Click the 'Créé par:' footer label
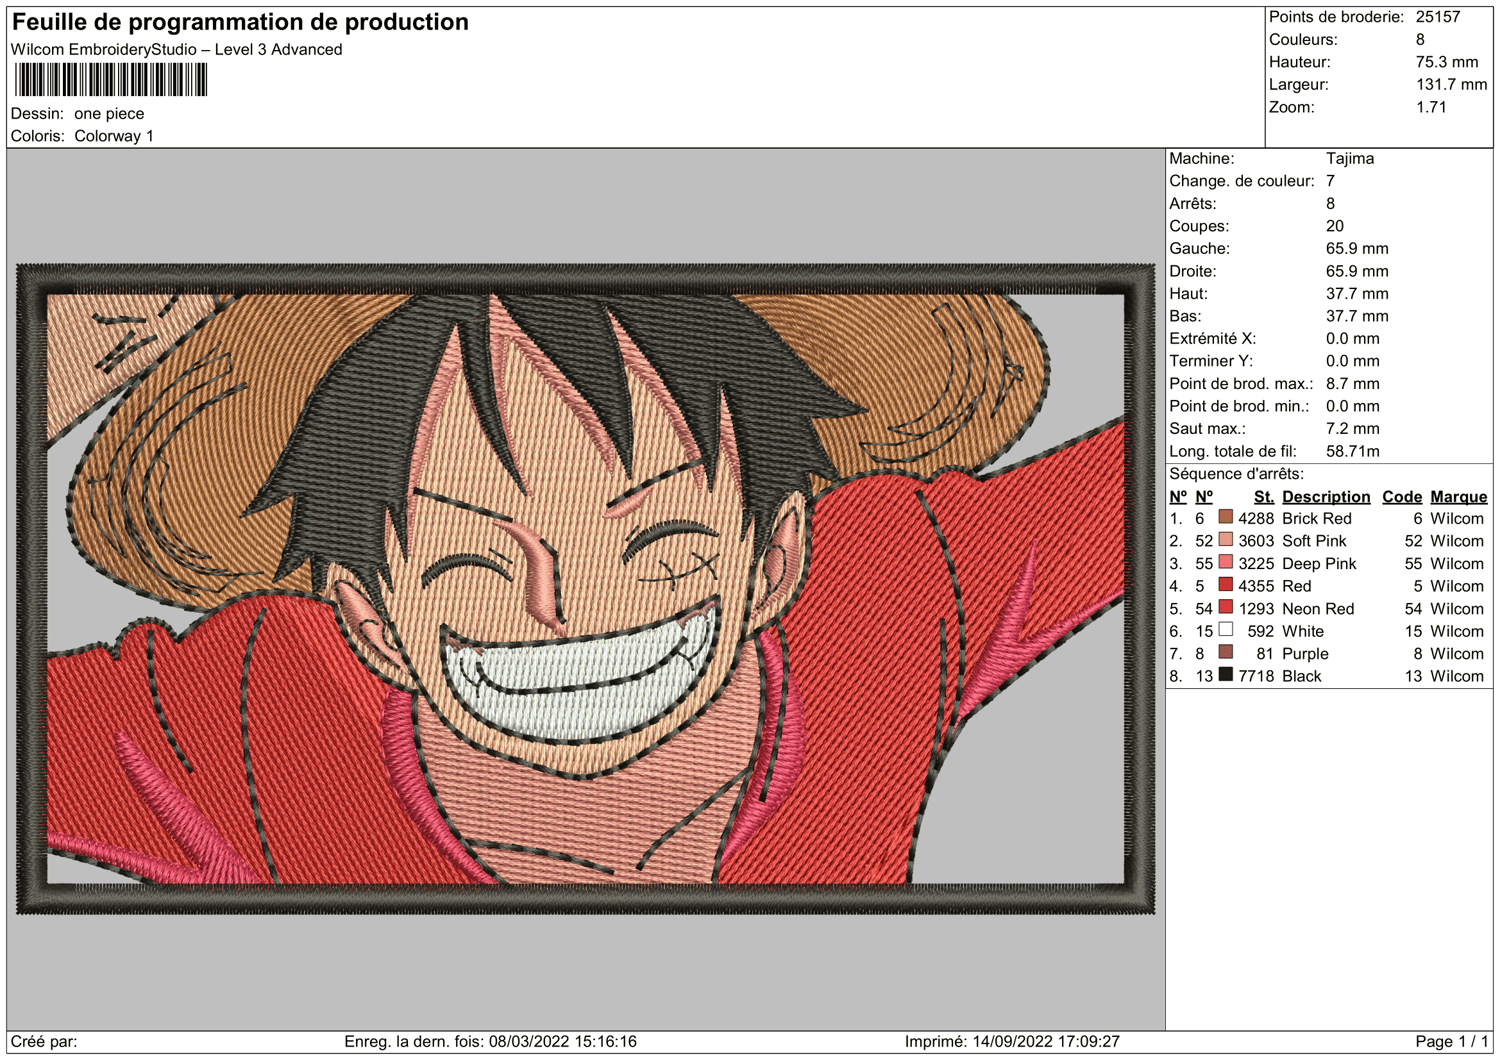 click(44, 1042)
